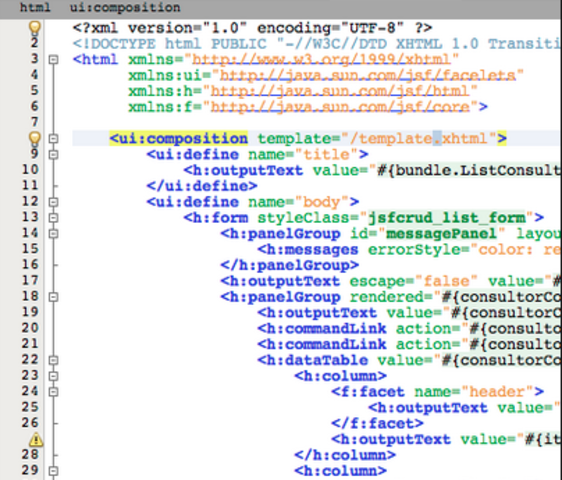The height and width of the screenshot is (480, 562).
Task: Click the jsfcrud_list_form styleClass value
Action: (446, 218)
